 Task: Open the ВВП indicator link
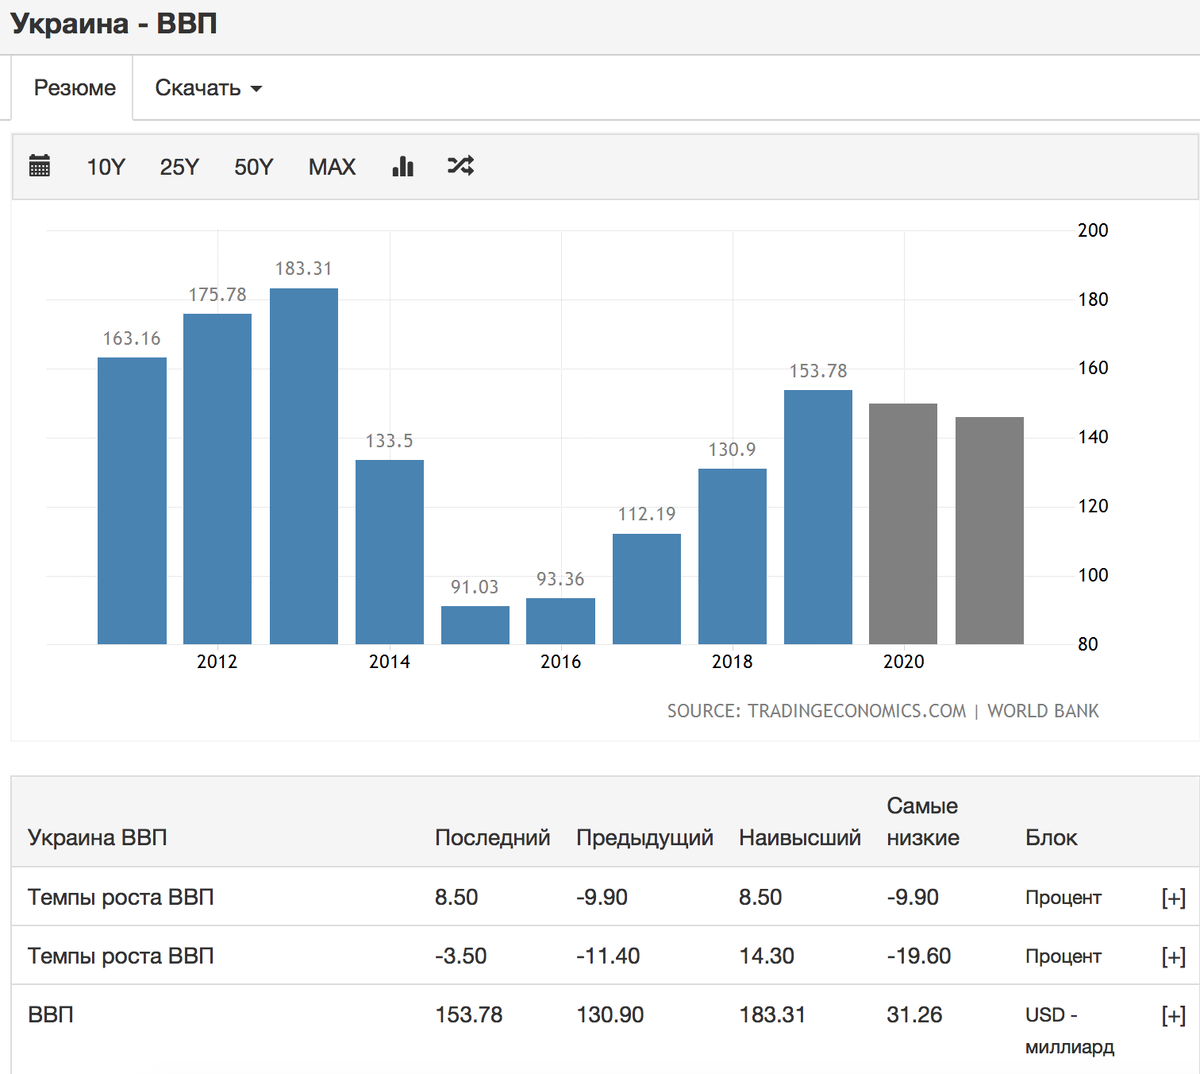point(51,1014)
